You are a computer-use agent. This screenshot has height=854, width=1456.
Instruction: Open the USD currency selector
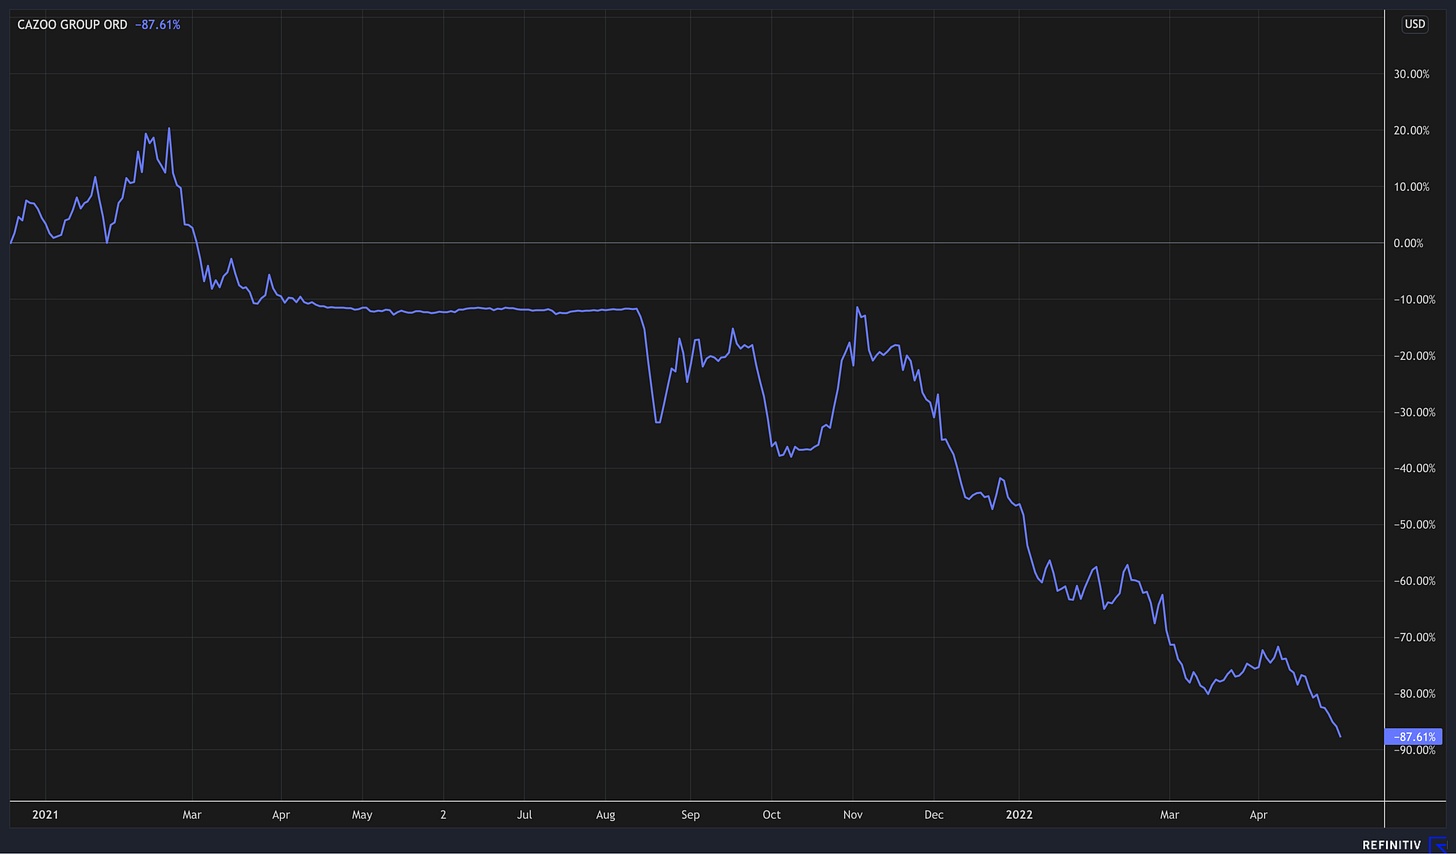[1415, 24]
